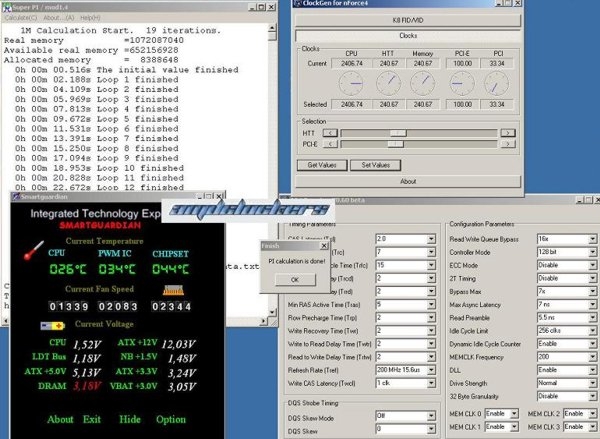Click the Set Values button
Image resolution: width=600 pixels, height=439 pixels.
[376, 164]
